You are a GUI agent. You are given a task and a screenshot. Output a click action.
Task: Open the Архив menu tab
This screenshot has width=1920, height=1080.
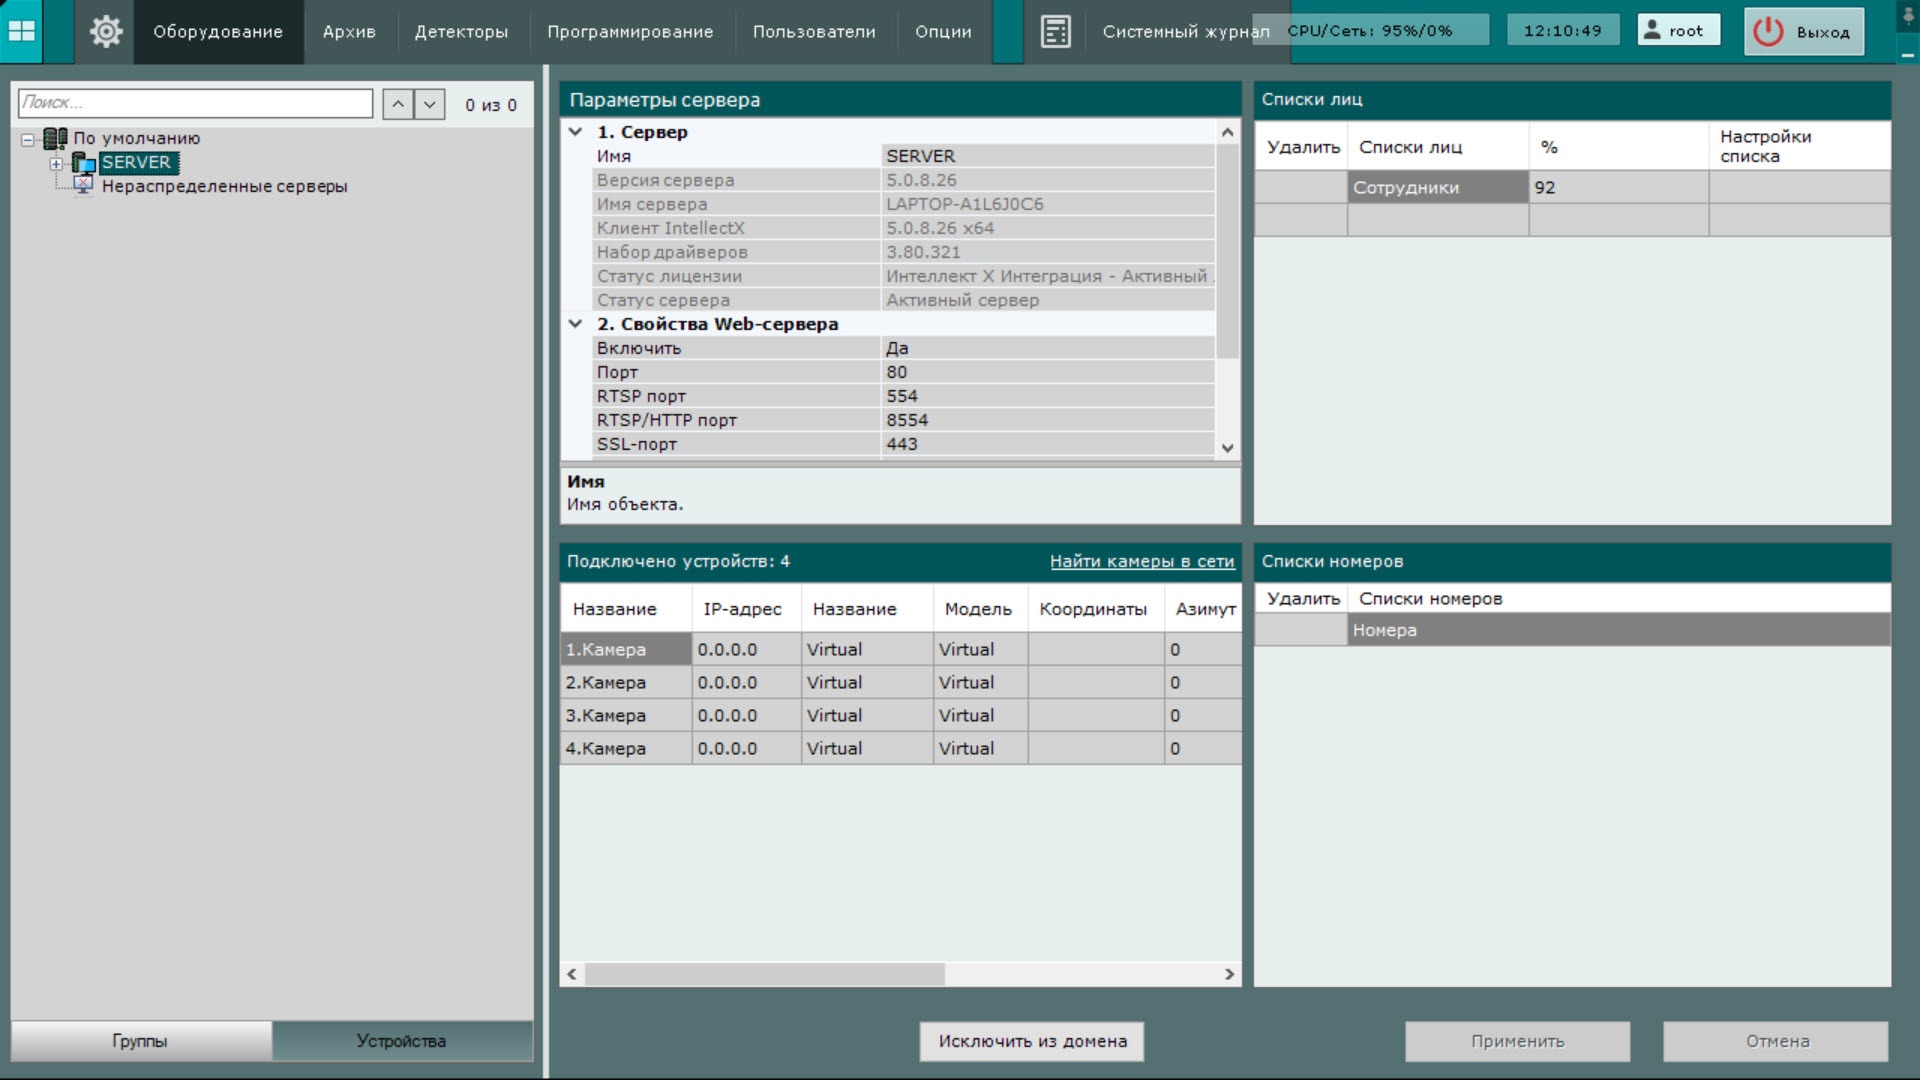349,32
